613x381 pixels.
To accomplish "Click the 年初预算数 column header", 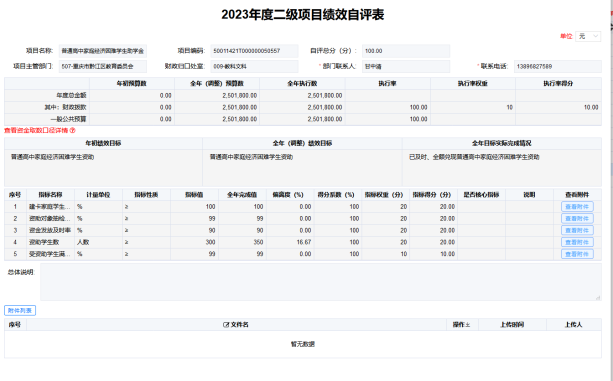I will (132, 84).
